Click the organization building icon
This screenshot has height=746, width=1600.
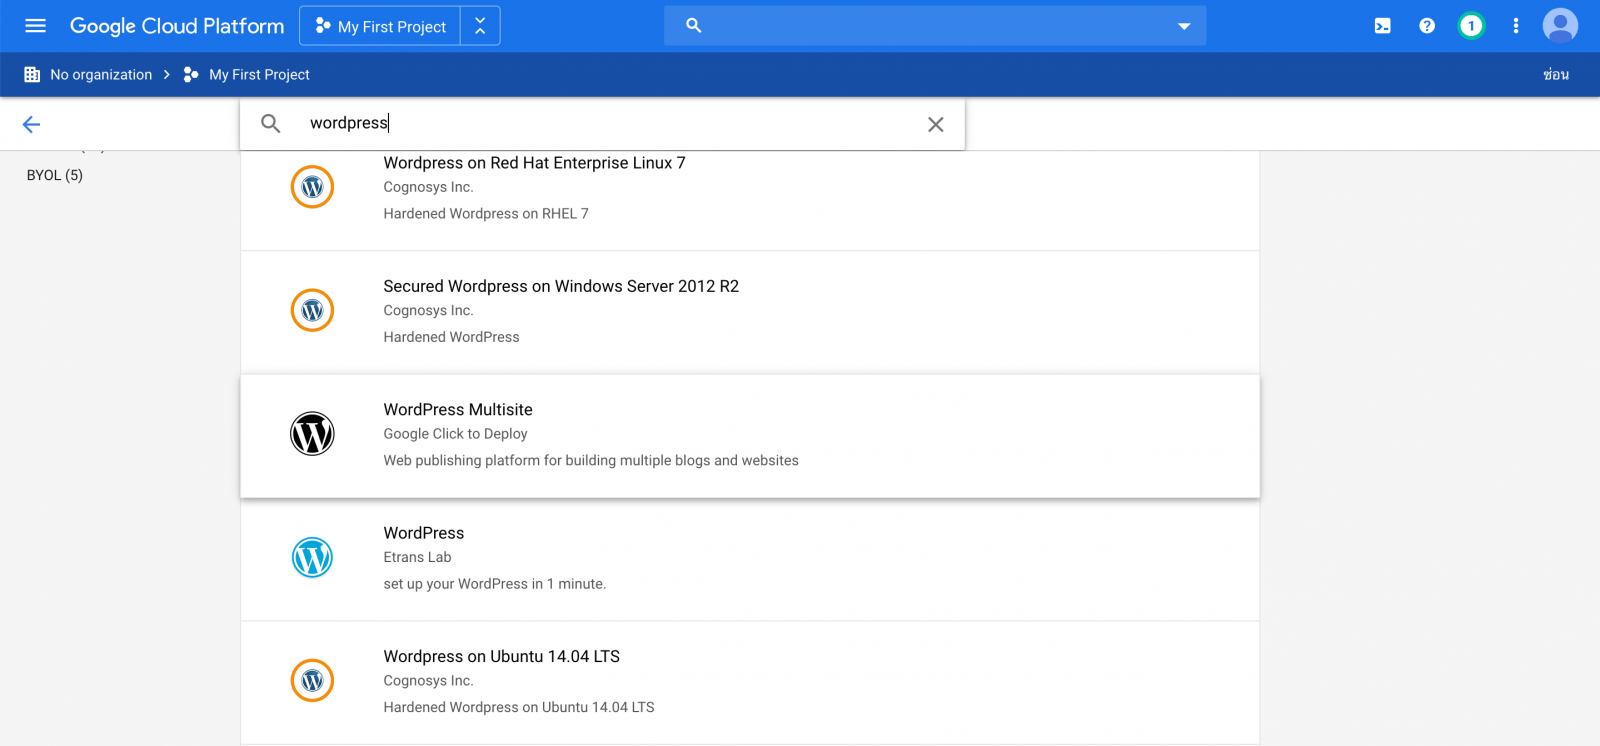click(x=32, y=75)
